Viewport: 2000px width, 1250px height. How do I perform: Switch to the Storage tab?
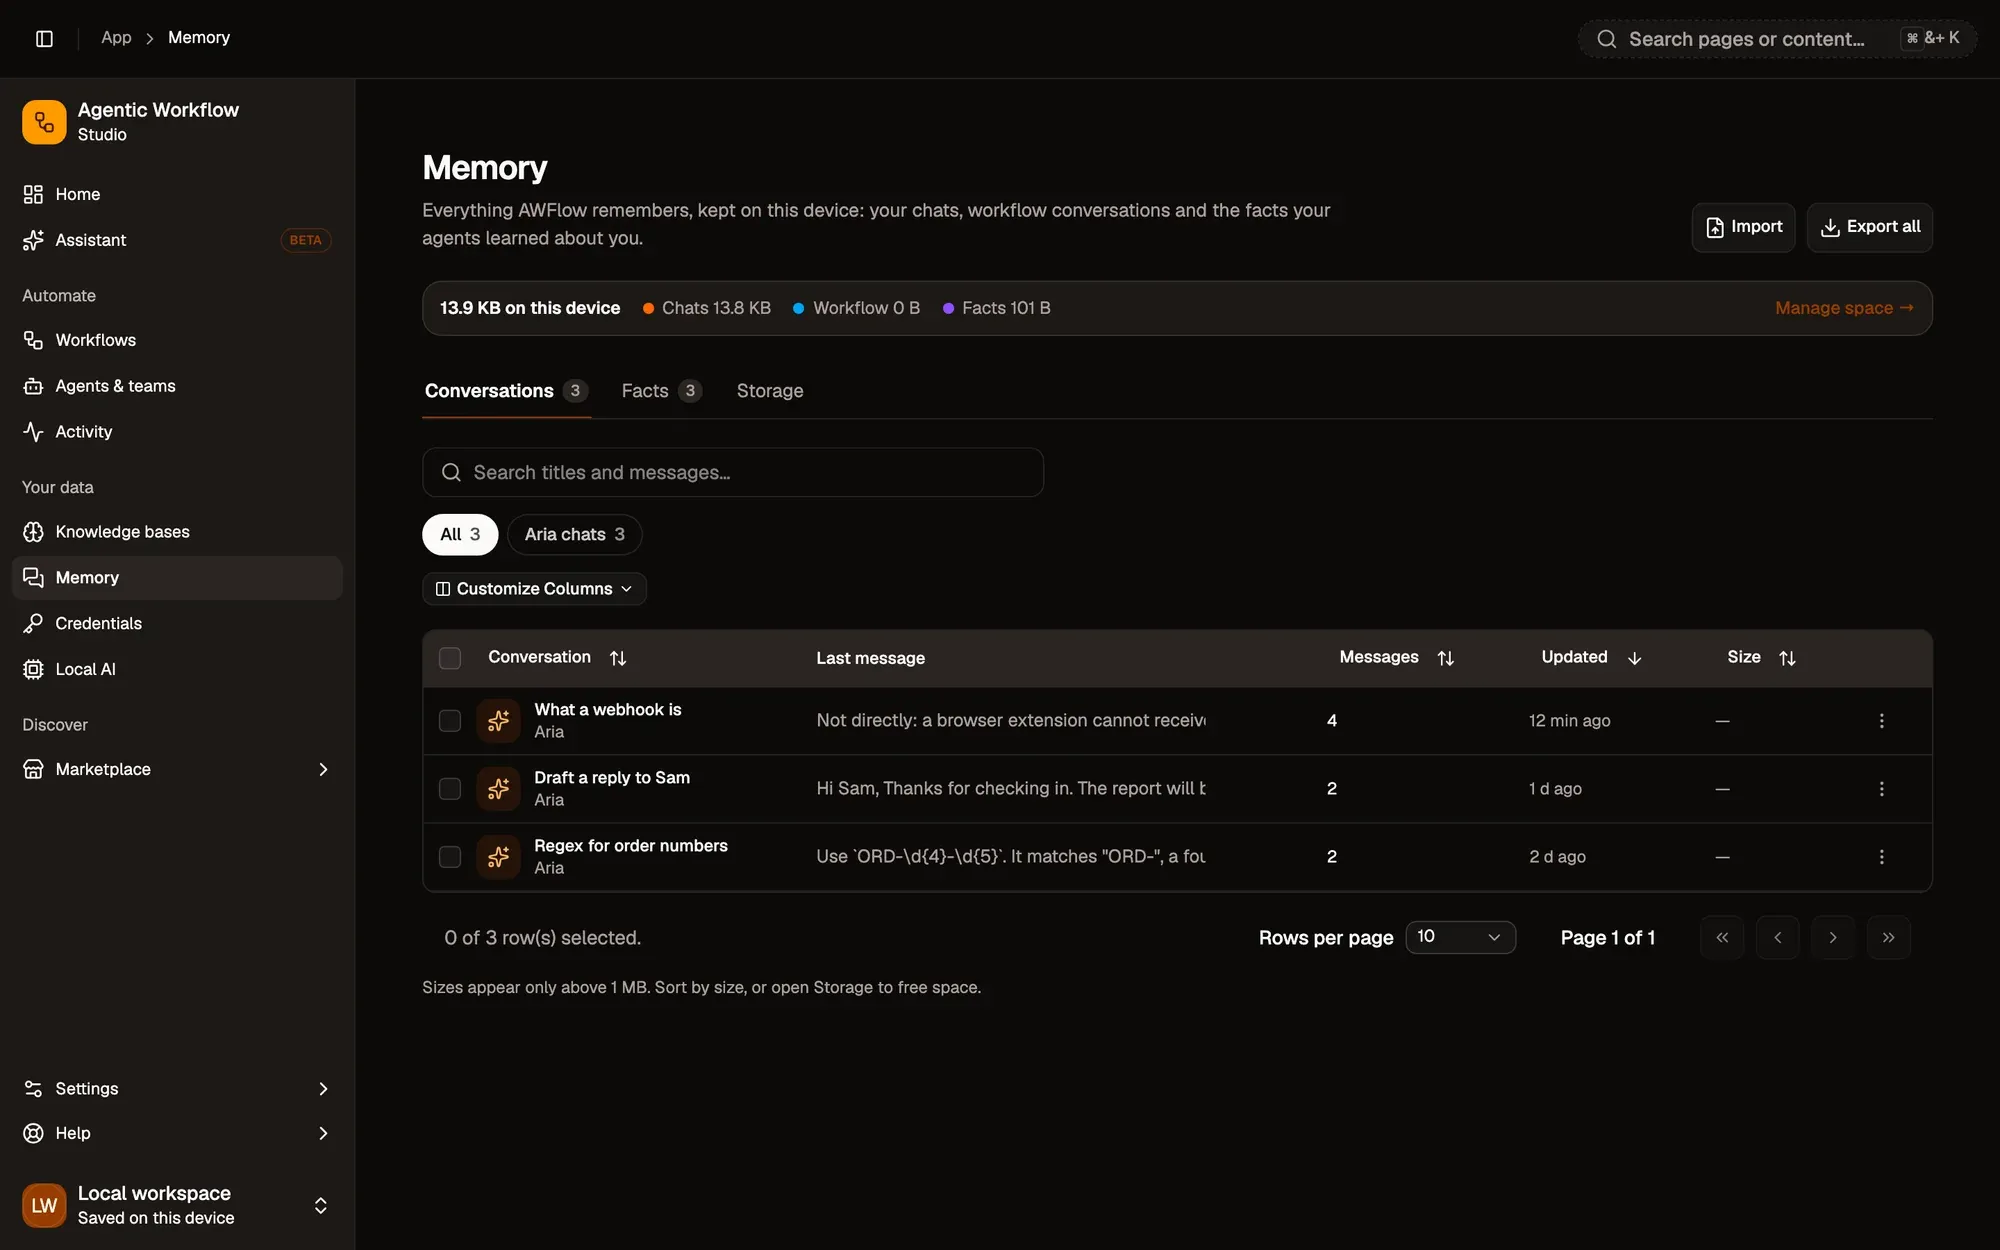click(x=770, y=391)
